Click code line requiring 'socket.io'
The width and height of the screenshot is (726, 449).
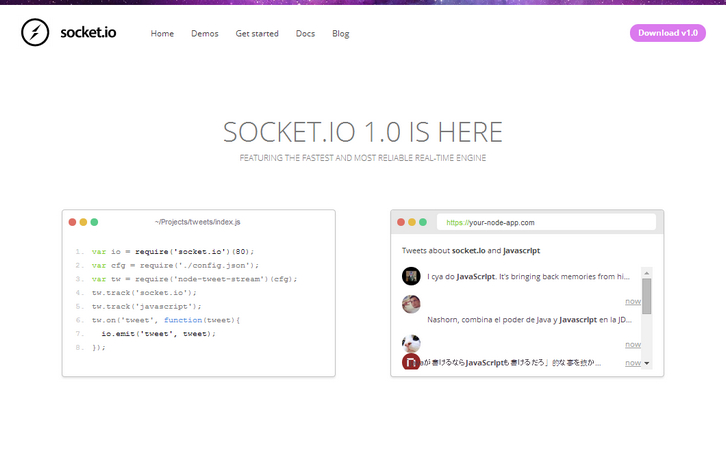173,252
